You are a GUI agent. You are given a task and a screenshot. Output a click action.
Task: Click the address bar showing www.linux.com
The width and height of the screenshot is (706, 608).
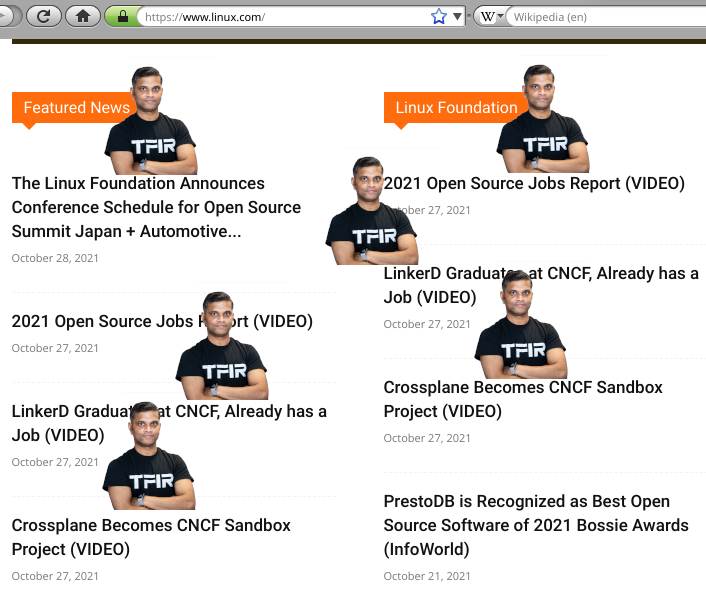[x=286, y=17]
